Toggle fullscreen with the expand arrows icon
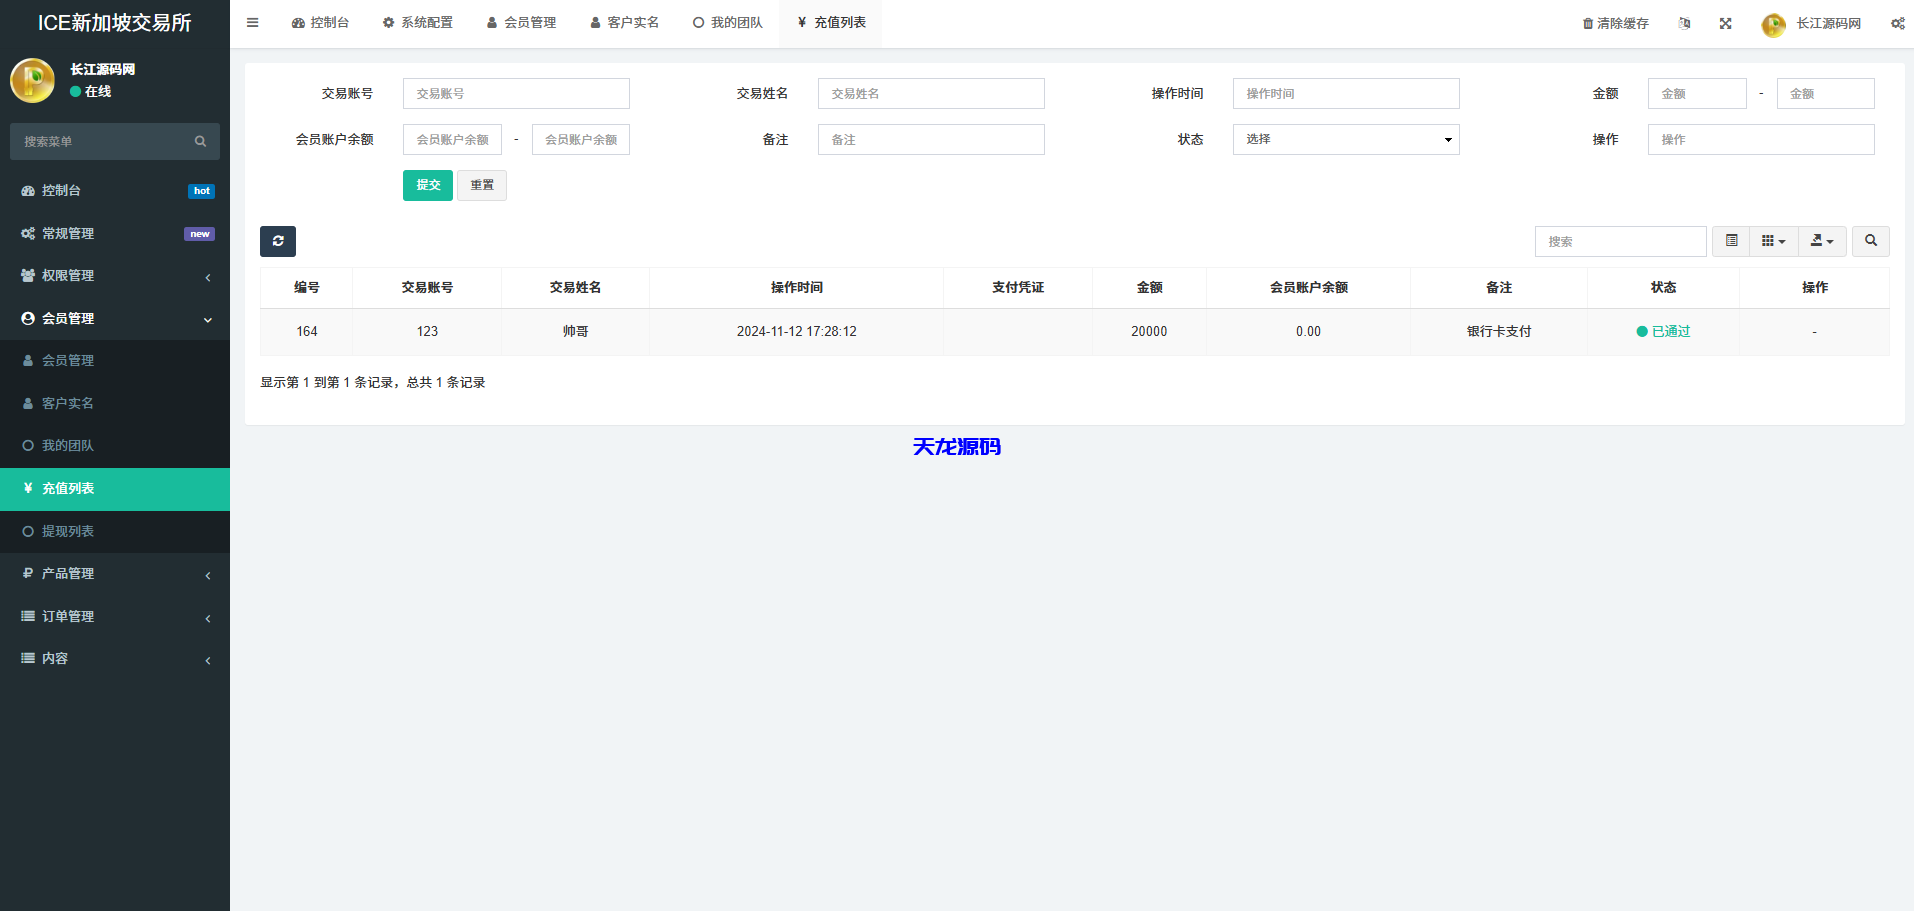 [1725, 22]
